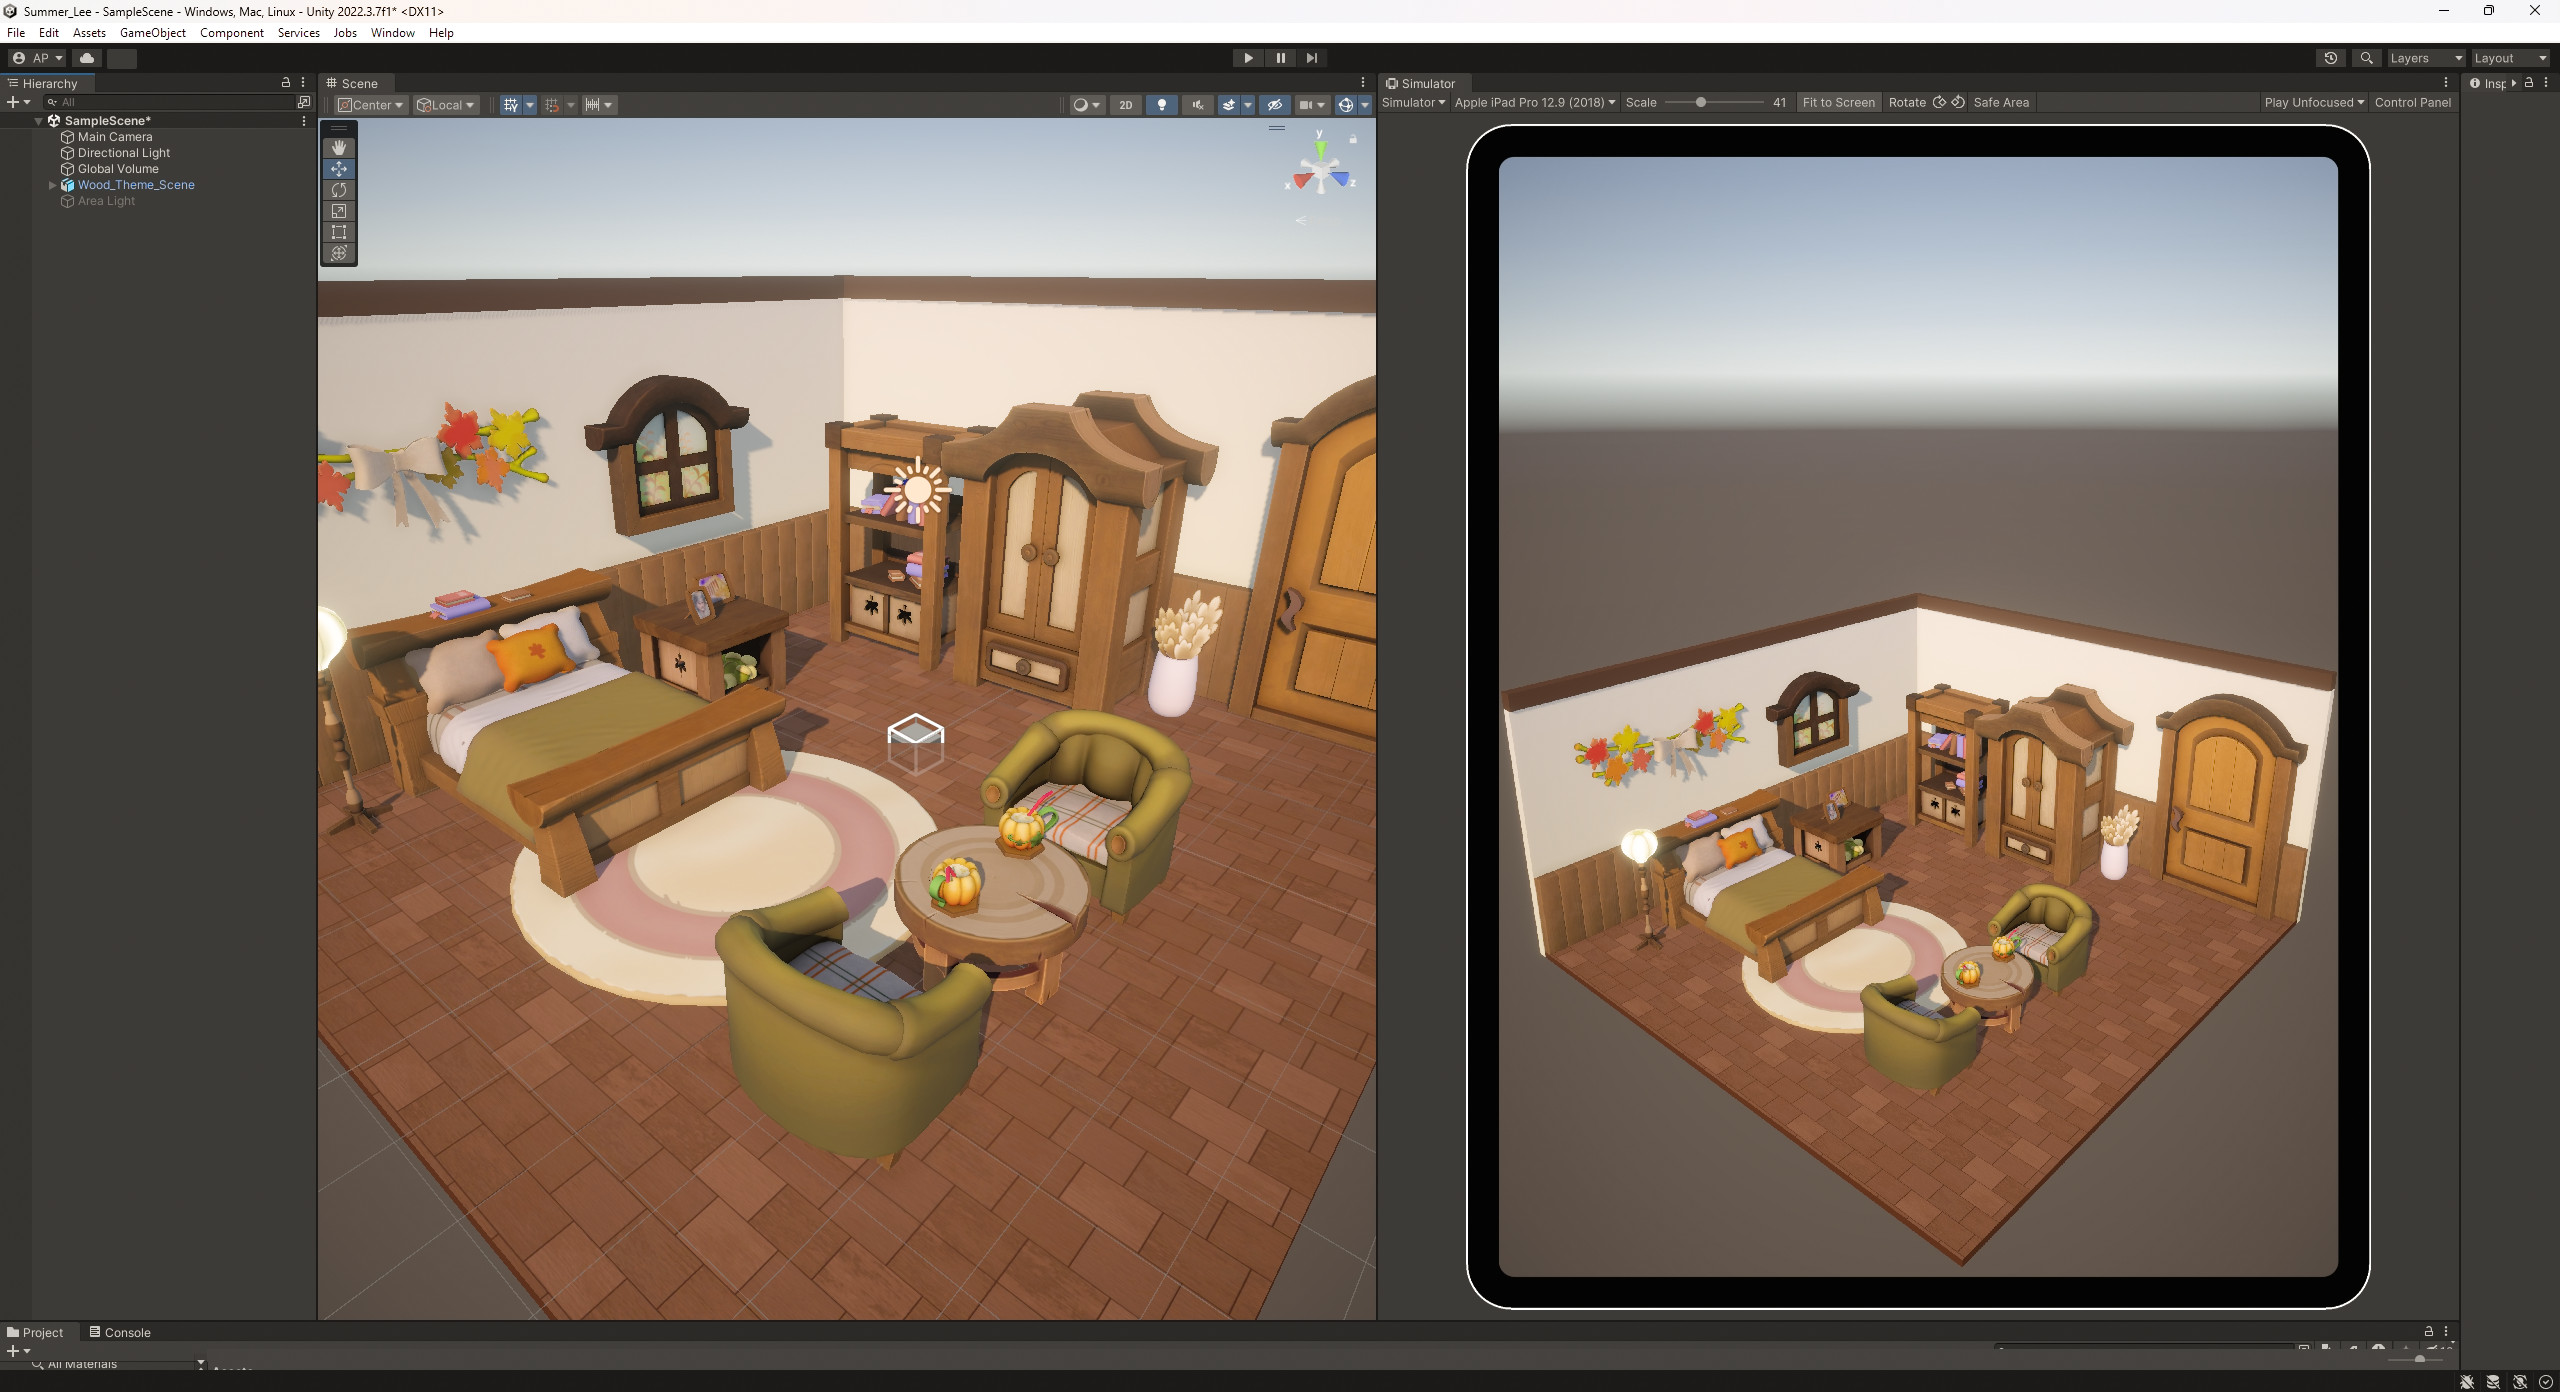Image resolution: width=2560 pixels, height=1392 pixels.
Task: Open the Apple iPad Pro 12.9 device dropdown
Action: 1534,102
